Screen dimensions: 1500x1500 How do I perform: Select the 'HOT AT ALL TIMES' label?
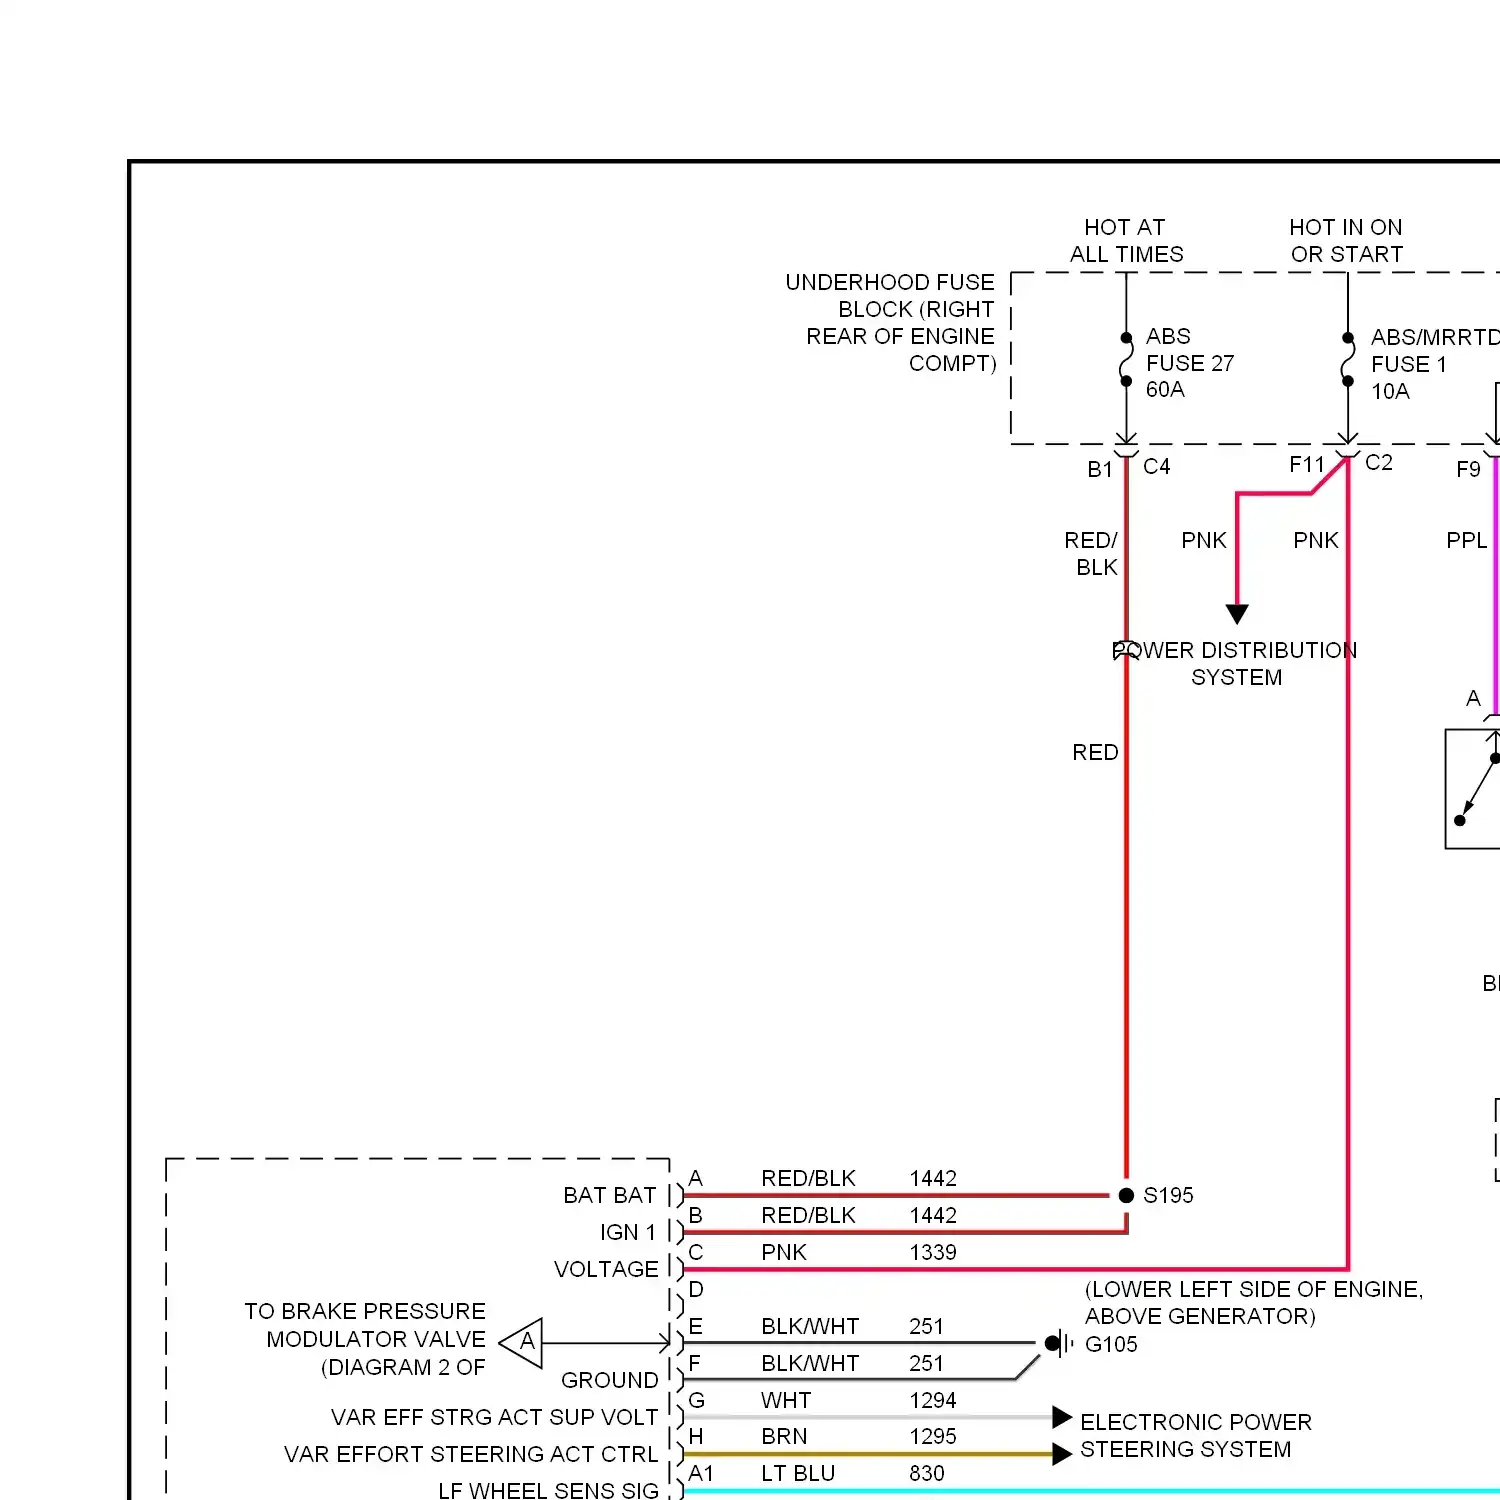tap(1126, 241)
